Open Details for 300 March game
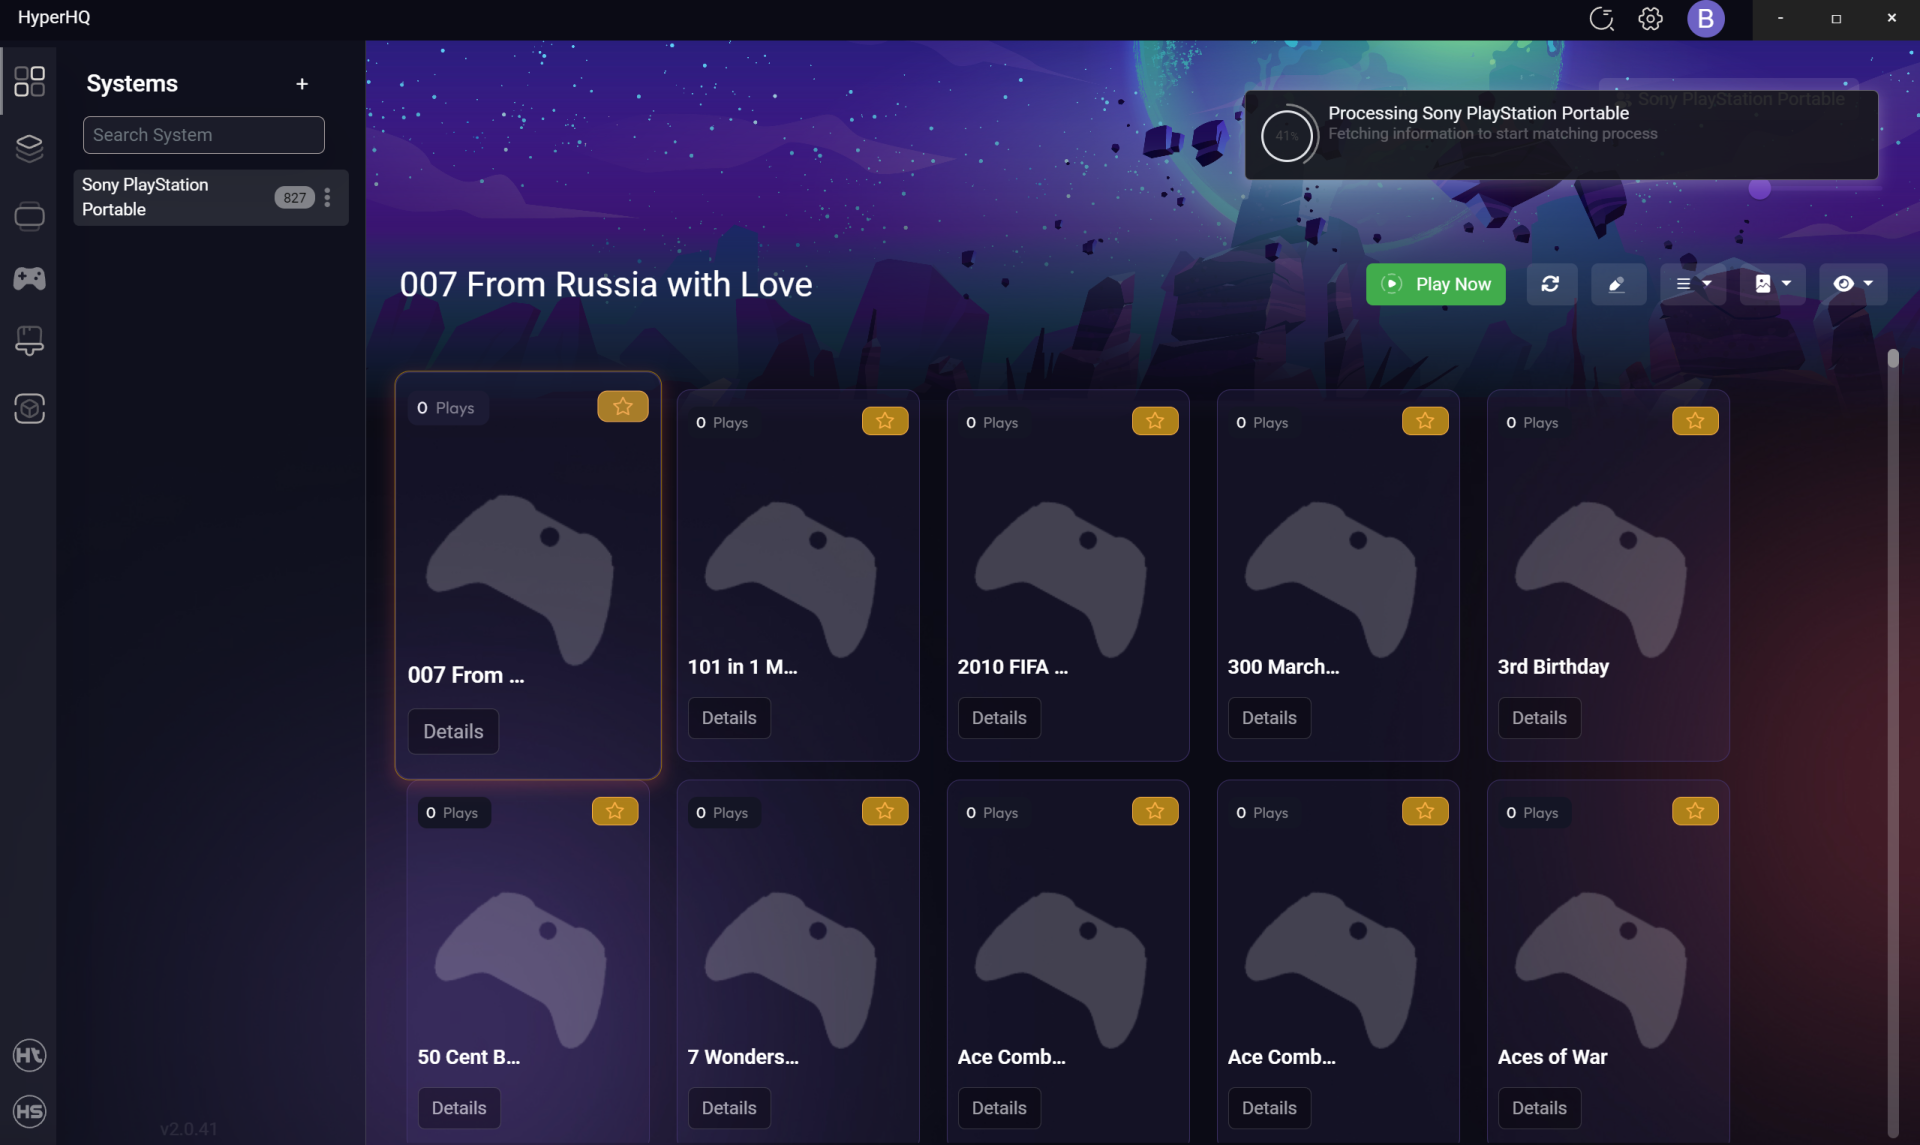Screen dimensions: 1920x1145 click(x=1268, y=718)
